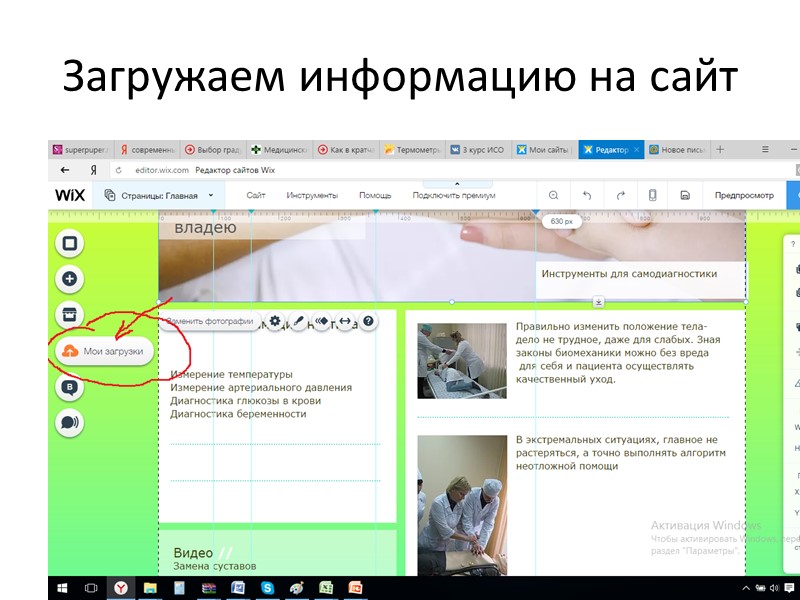Screen dimensions: 800x600
Task: Switch to Медицинск browser tab
Action: tap(279, 149)
